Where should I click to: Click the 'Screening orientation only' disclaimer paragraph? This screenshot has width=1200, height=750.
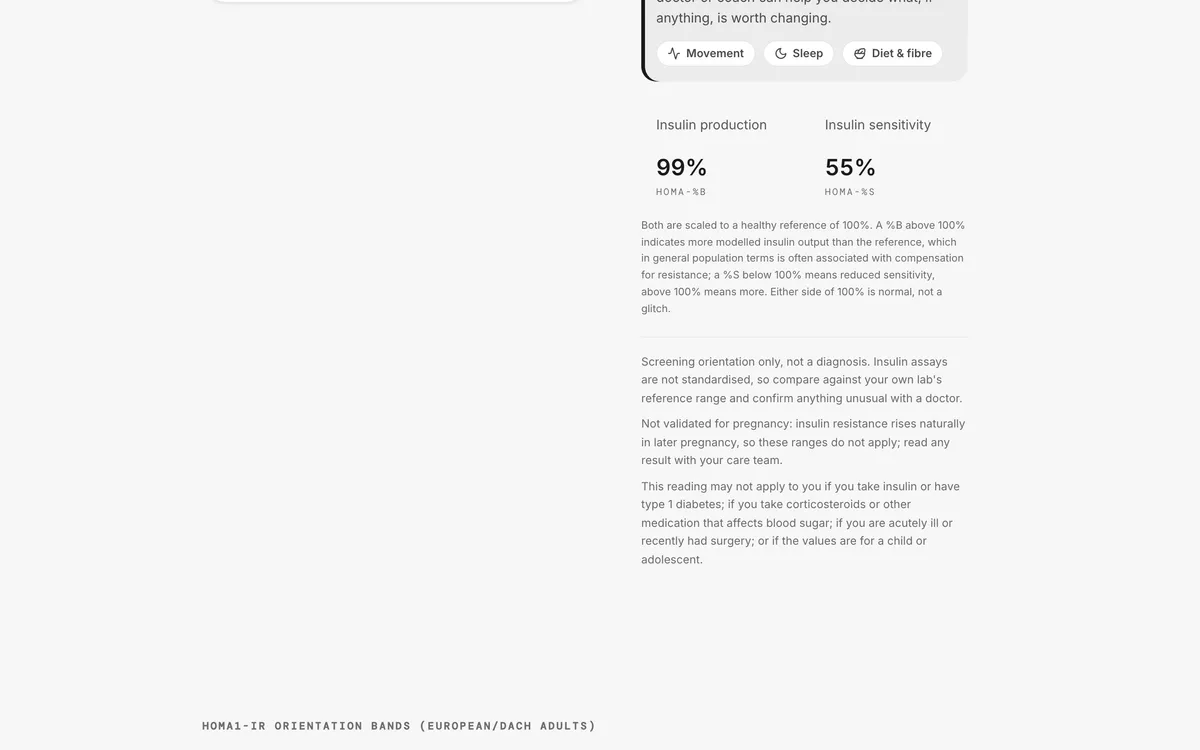click(803, 380)
